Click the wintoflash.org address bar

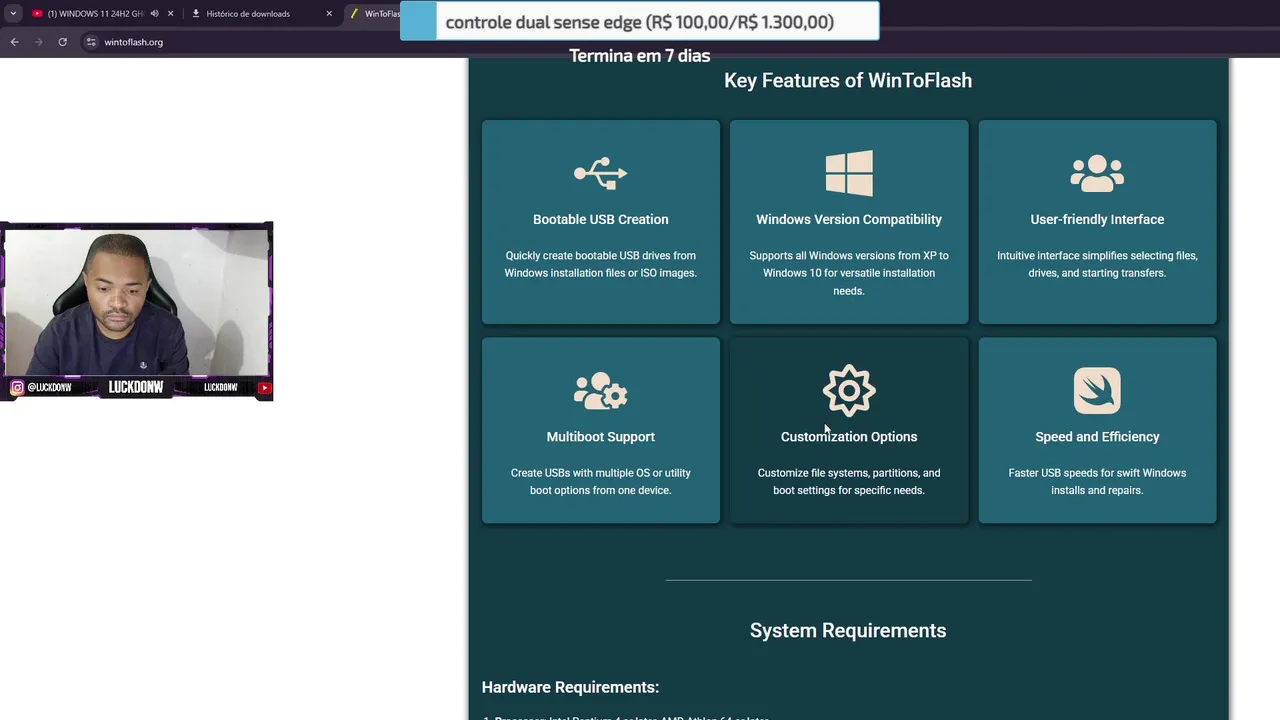click(134, 42)
